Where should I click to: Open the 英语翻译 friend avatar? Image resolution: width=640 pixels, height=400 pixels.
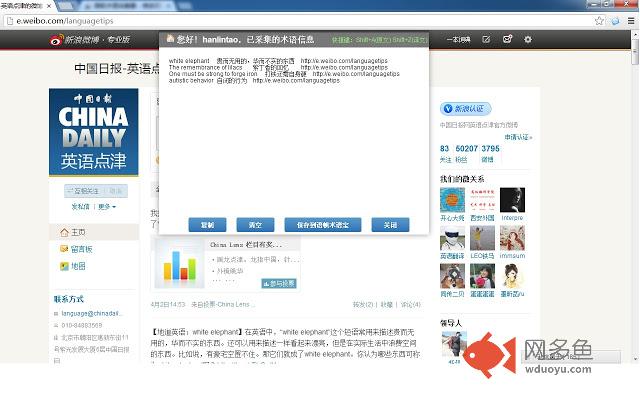tap(453, 238)
